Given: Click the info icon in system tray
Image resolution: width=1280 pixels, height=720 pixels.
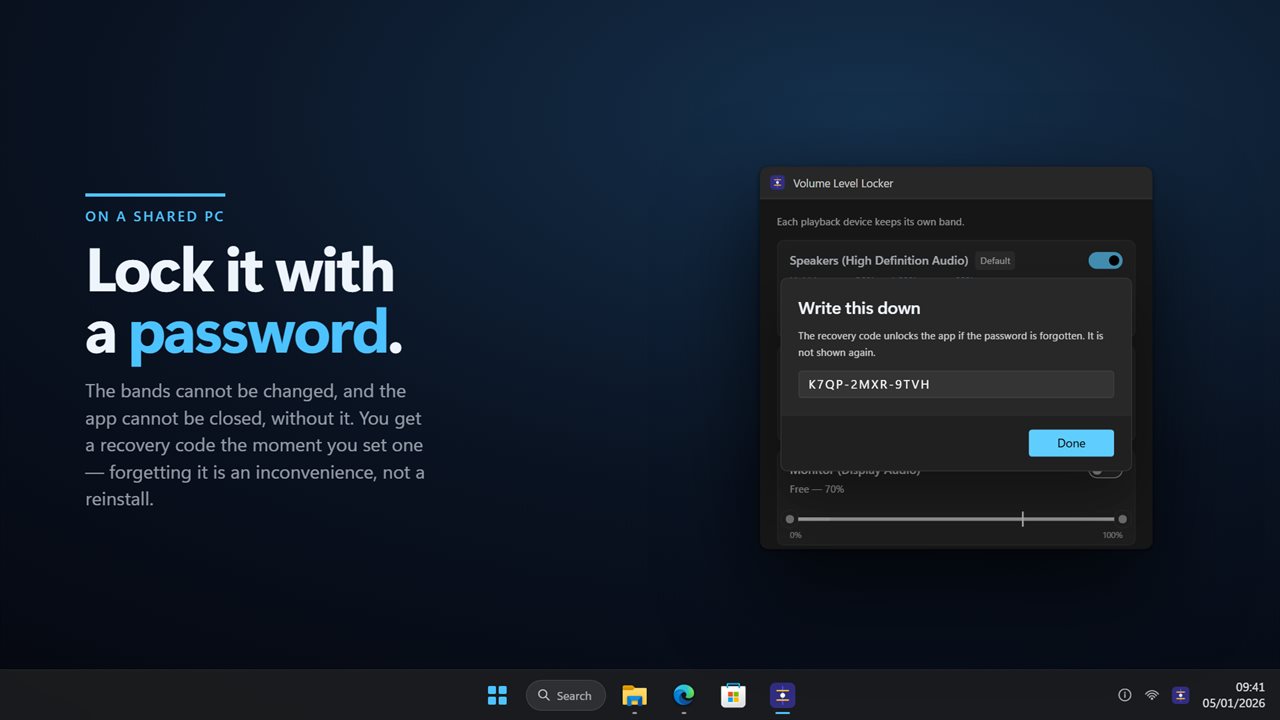Looking at the screenshot, I should pos(1125,695).
